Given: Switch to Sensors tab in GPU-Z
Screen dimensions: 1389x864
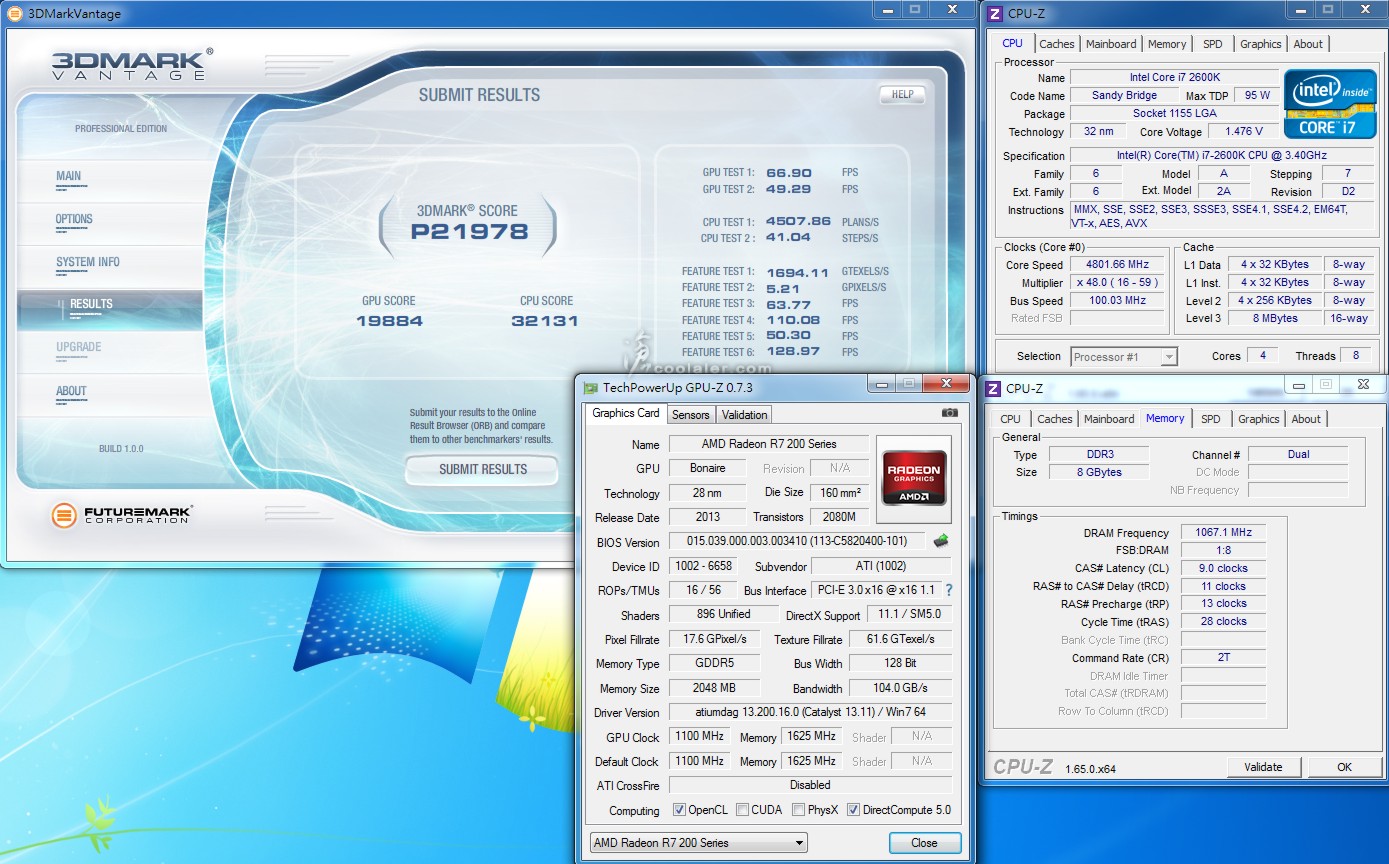Looking at the screenshot, I should click(690, 414).
